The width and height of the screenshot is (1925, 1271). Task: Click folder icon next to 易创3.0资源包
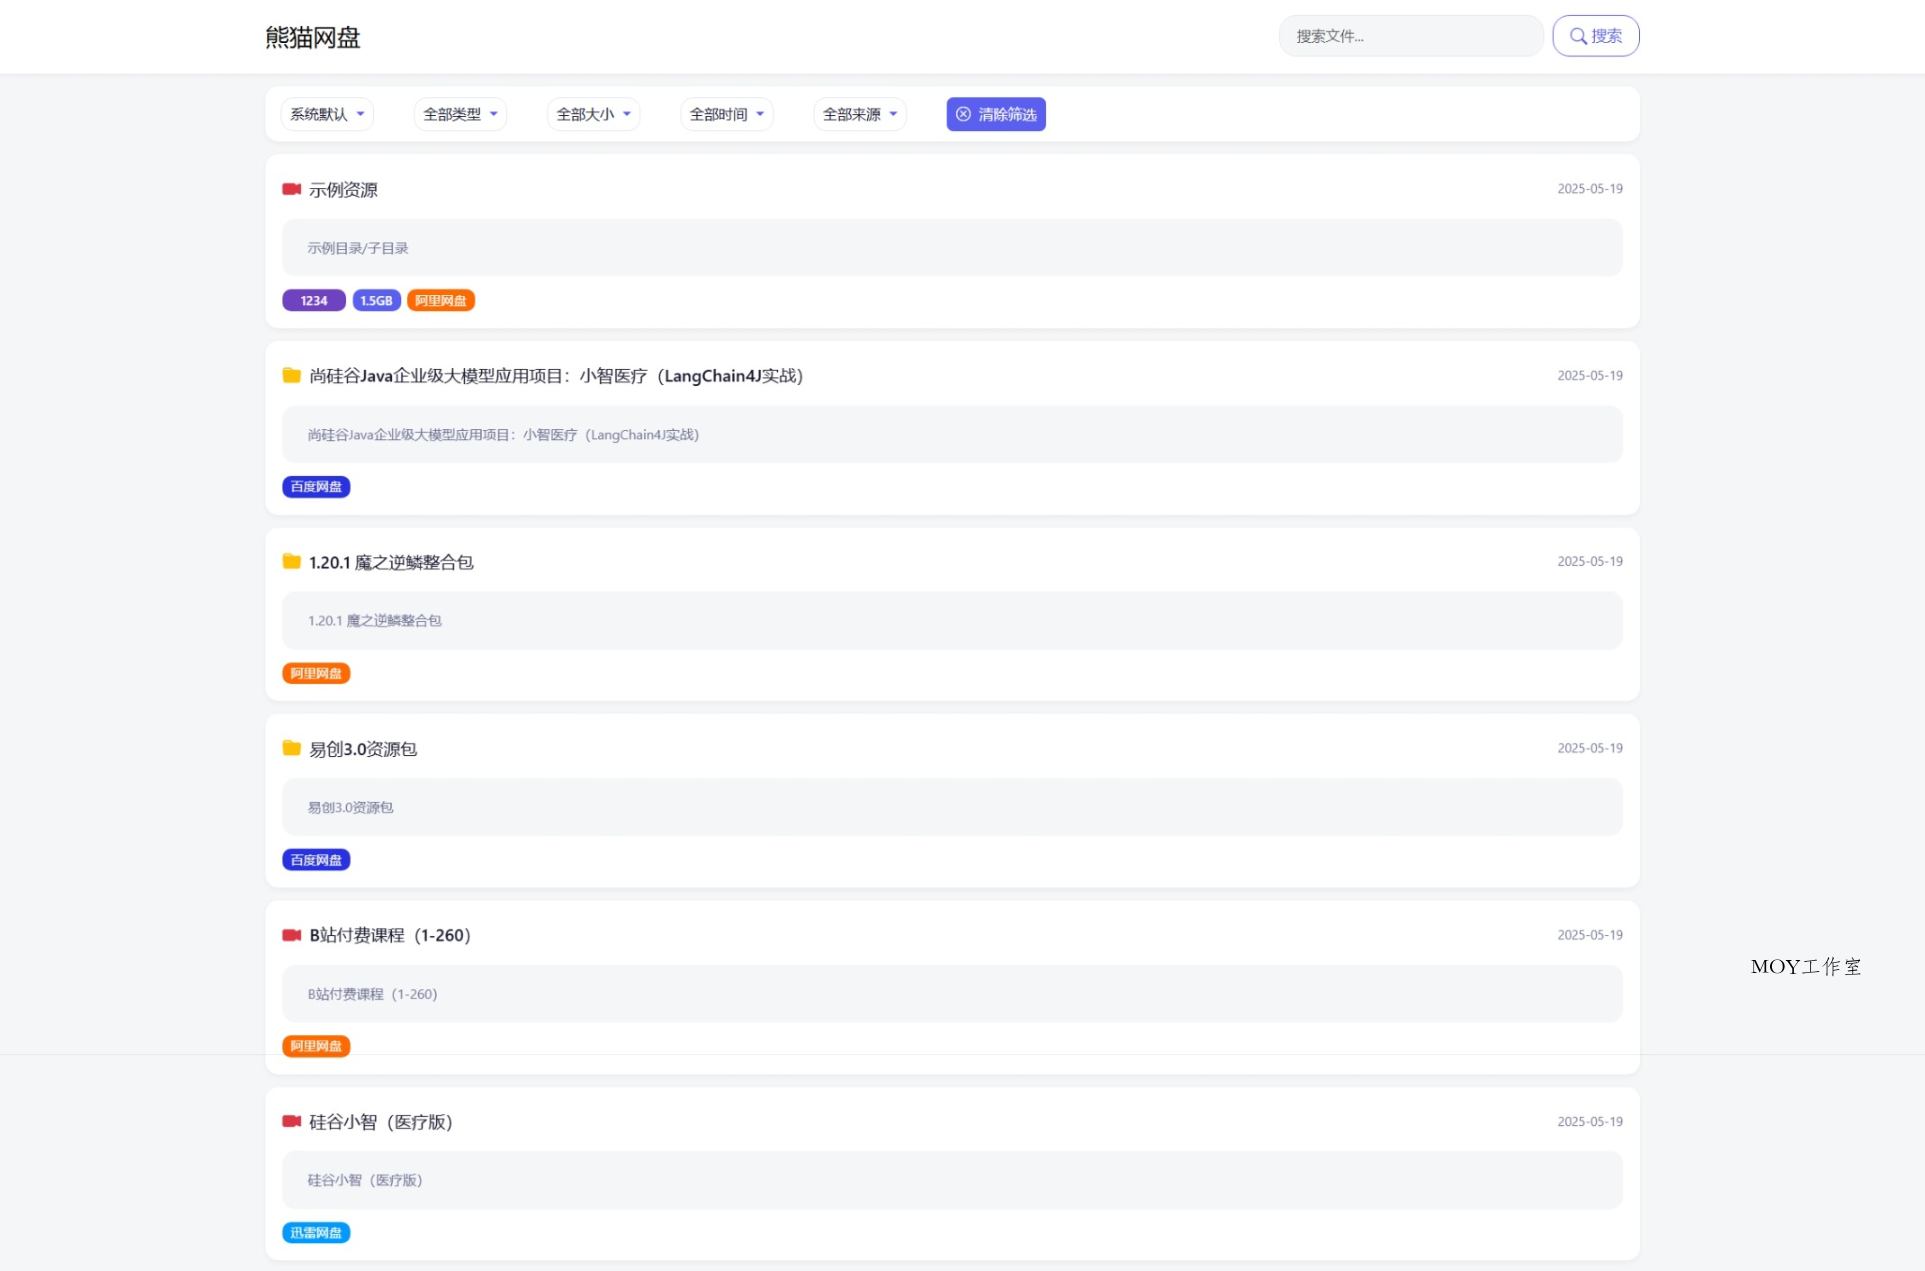click(291, 748)
